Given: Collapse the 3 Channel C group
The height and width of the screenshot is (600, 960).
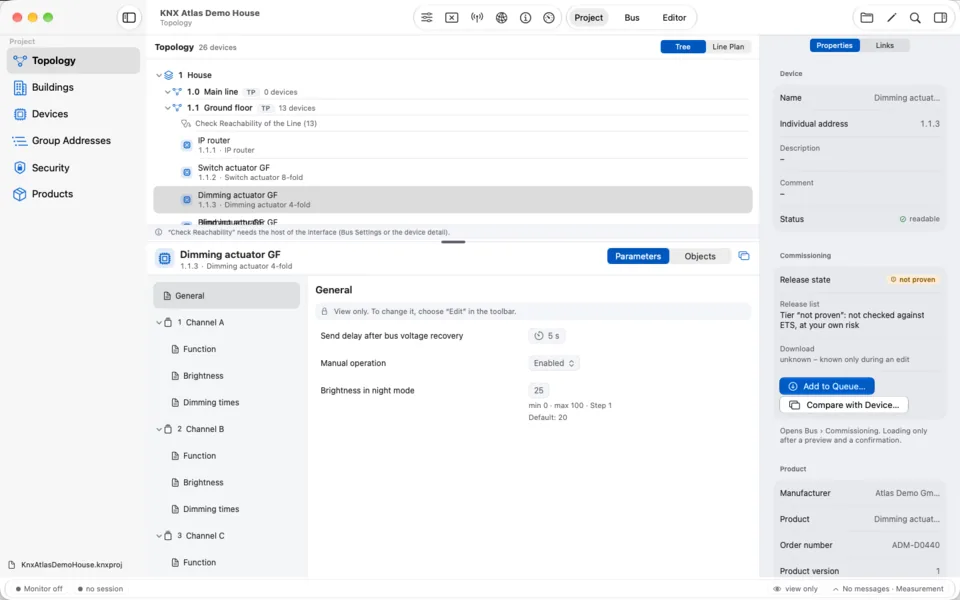Looking at the screenshot, I should point(159,536).
